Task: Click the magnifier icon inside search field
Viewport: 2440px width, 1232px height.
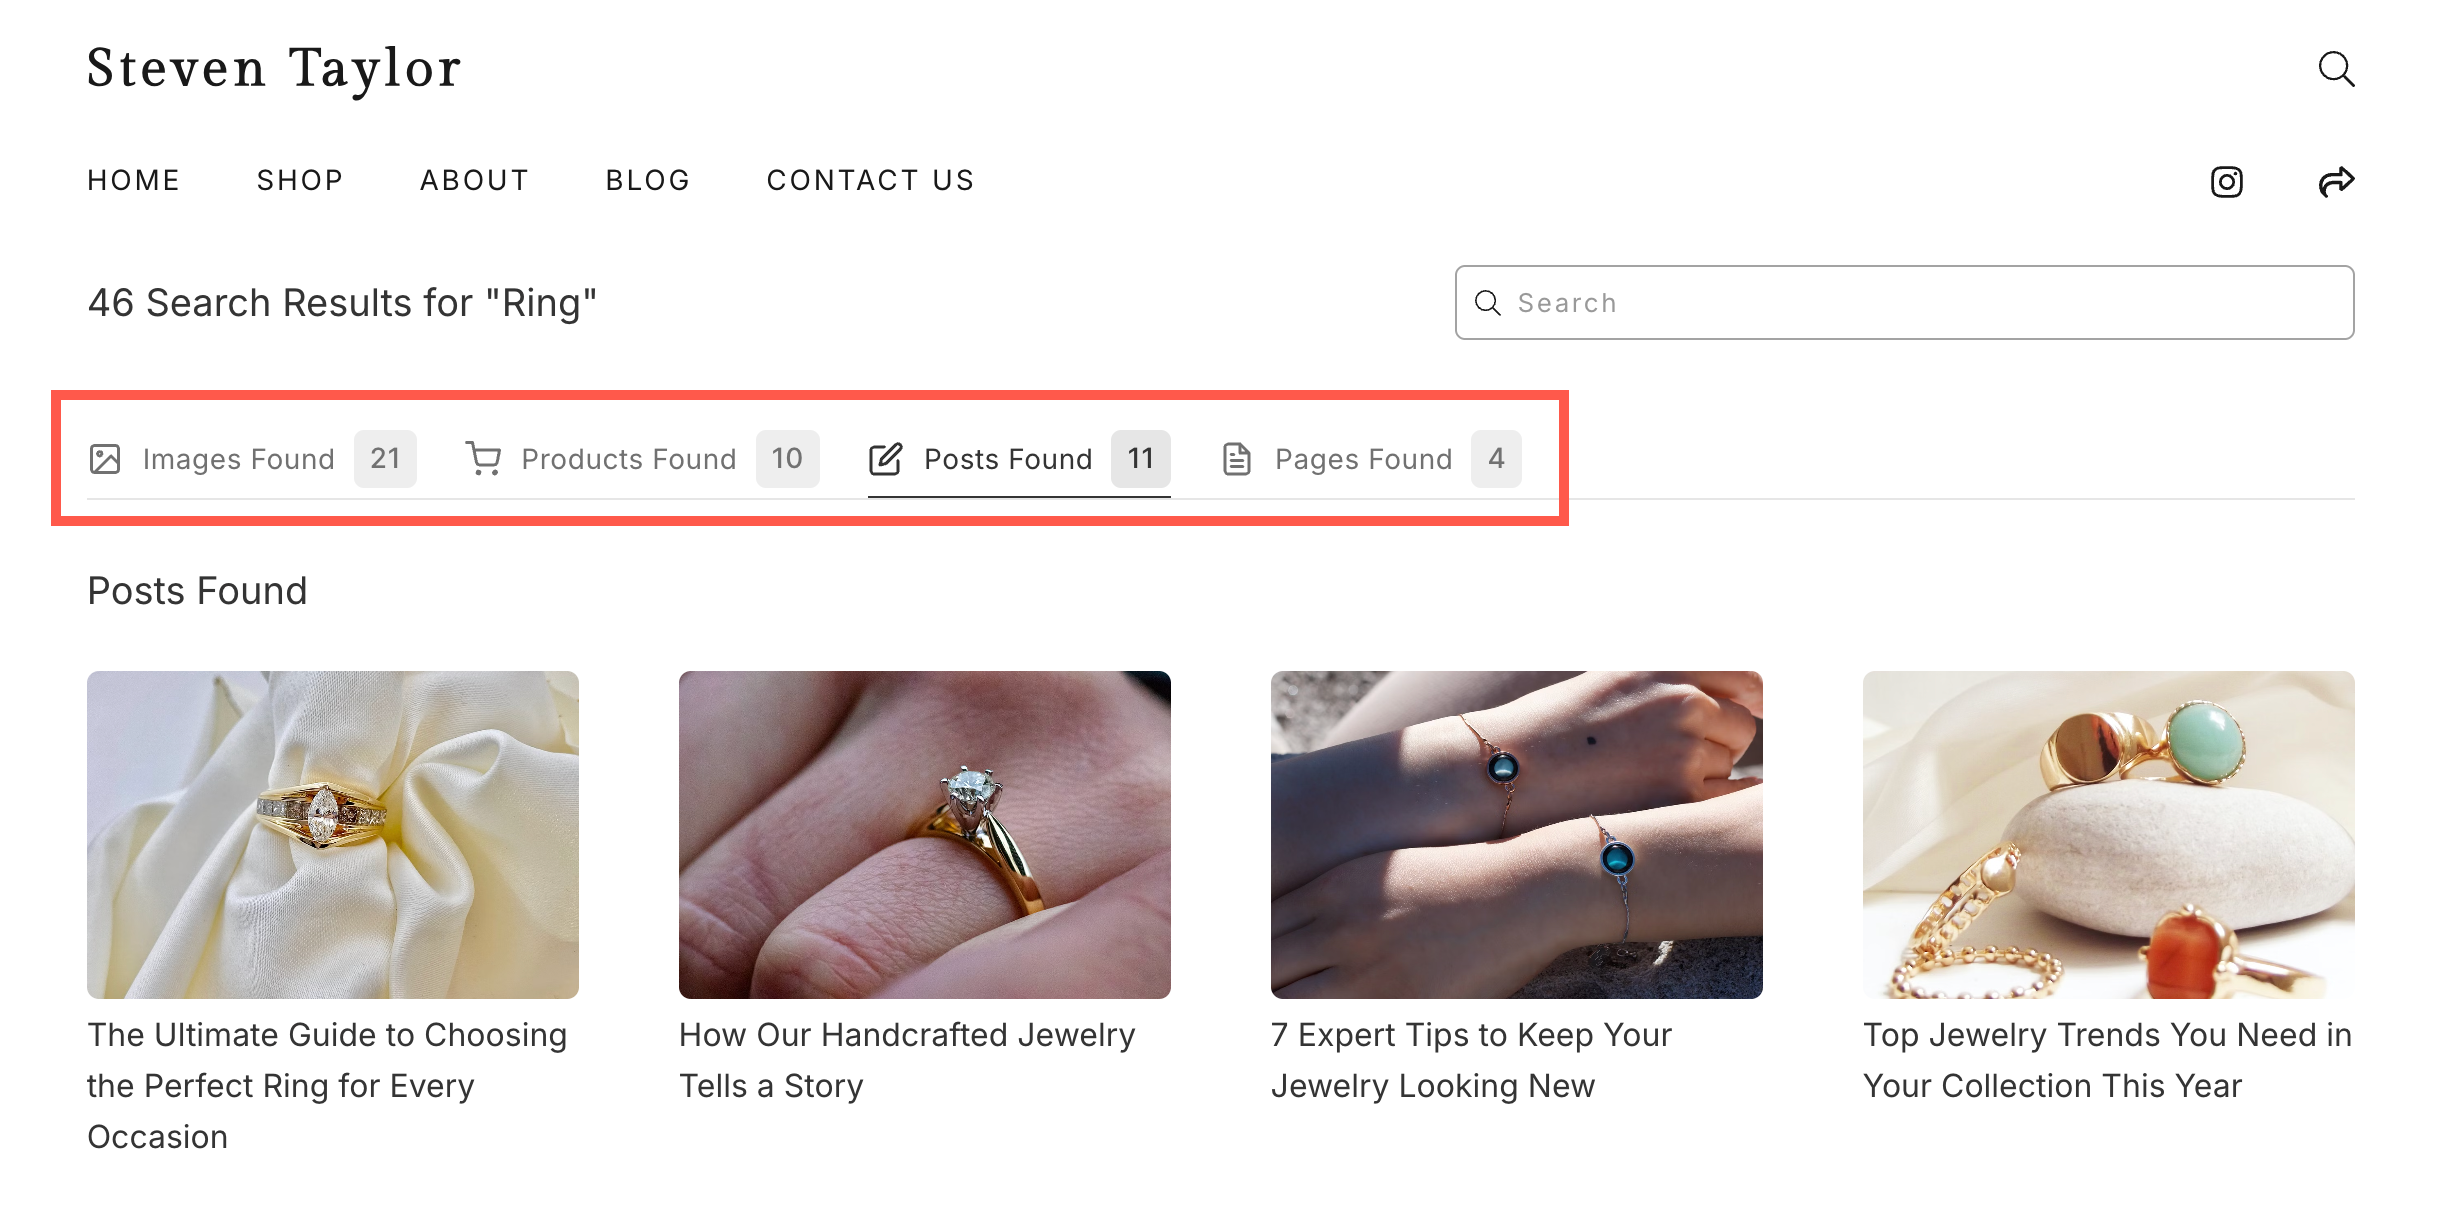Action: (x=1488, y=303)
